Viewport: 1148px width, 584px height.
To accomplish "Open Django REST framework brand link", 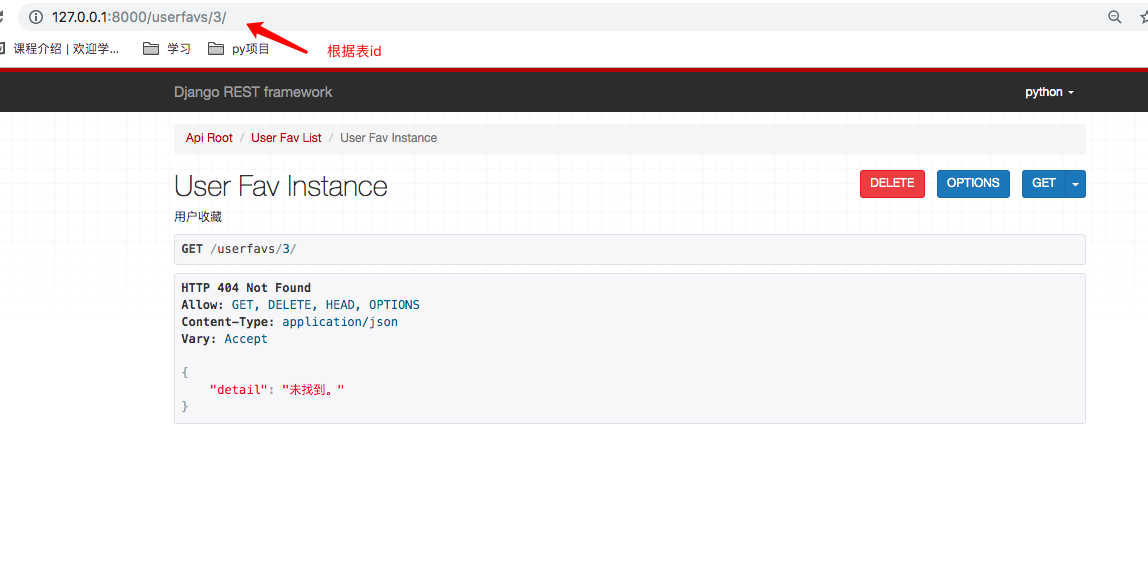I will click(x=253, y=92).
